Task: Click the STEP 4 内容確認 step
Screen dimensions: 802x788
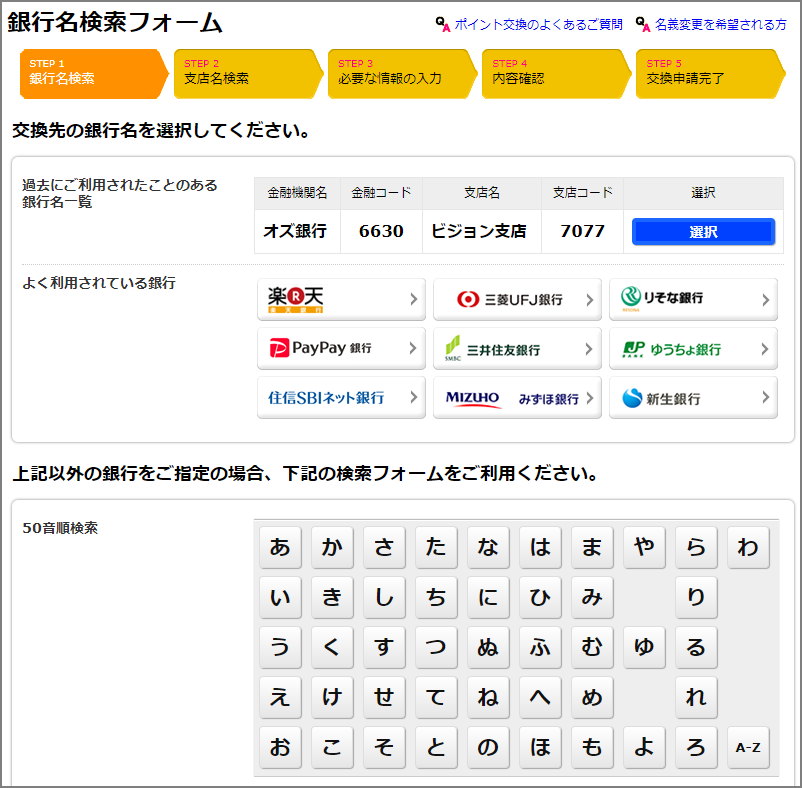Action: [556, 74]
